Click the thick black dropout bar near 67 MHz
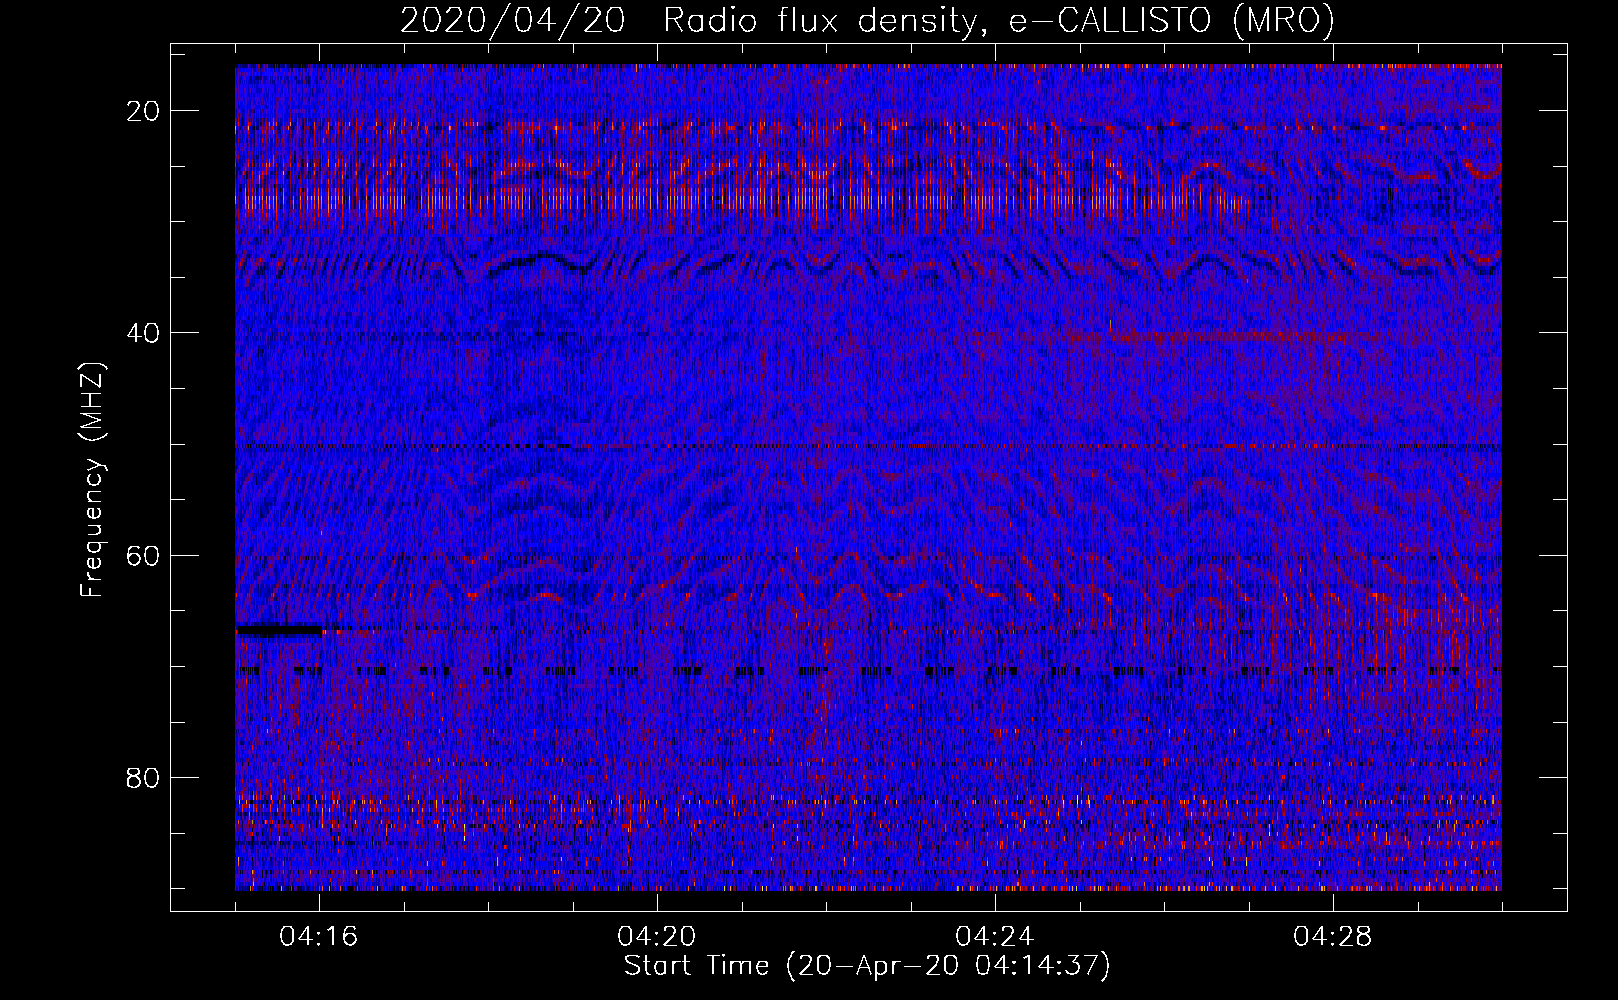Screen dimensions: 1618x1000 280,631
